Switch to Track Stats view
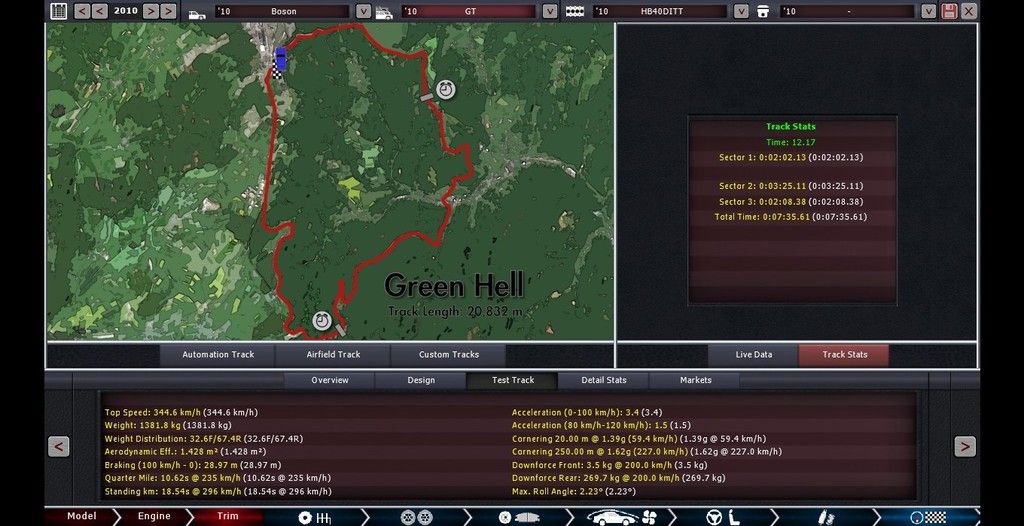Viewport: 1024px width, 526px height. coord(844,355)
